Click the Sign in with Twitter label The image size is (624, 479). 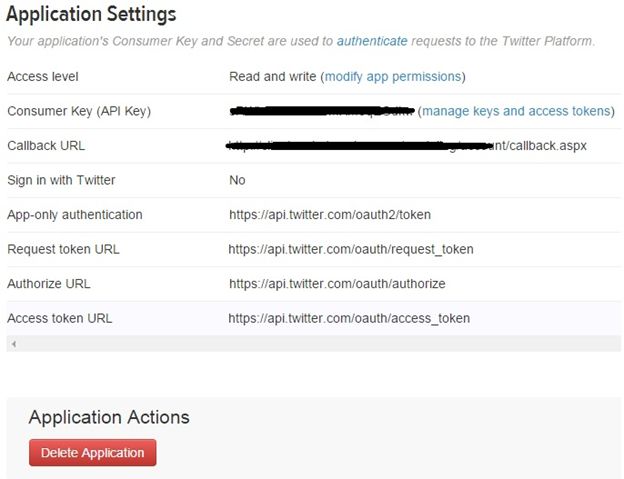click(61, 180)
